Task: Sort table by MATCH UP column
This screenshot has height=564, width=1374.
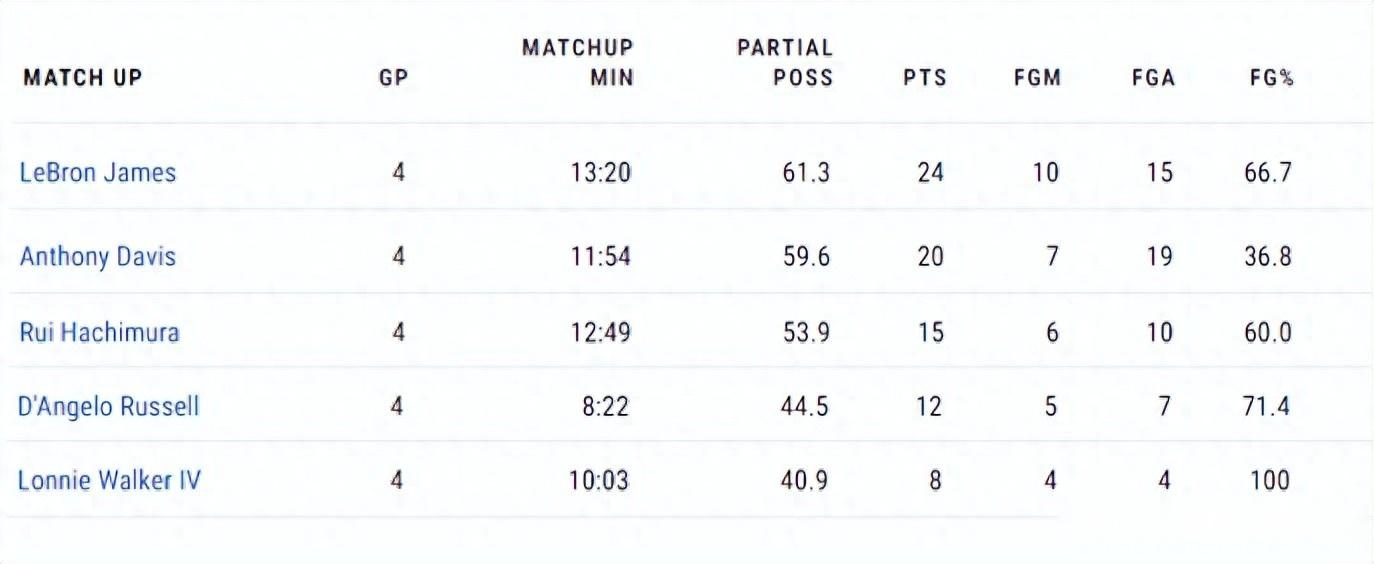Action: coord(83,78)
